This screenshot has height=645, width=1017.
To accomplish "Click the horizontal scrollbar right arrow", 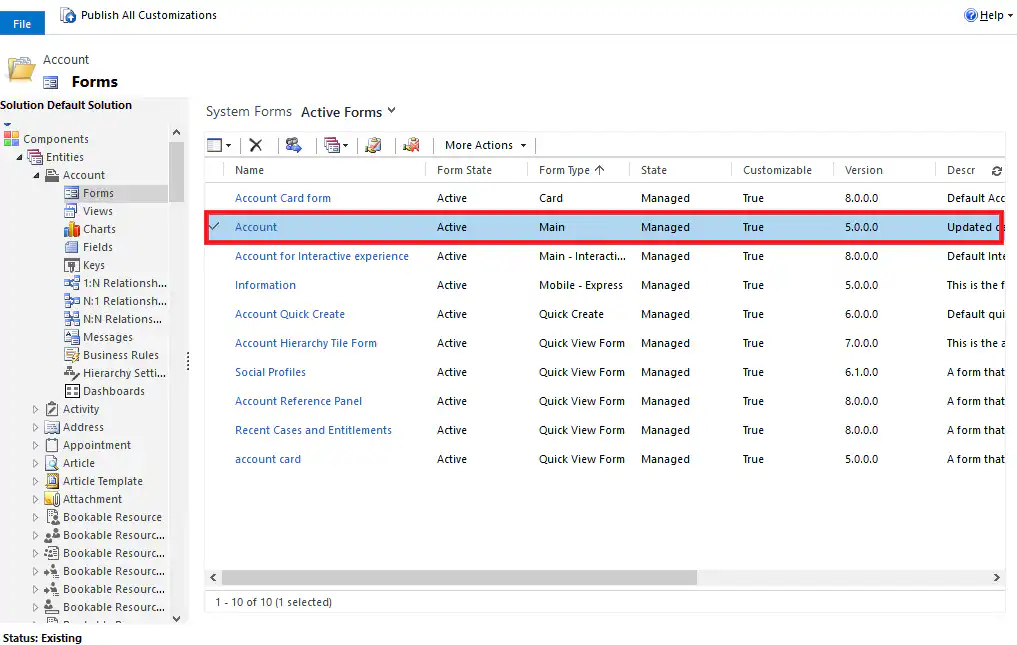I will (996, 577).
